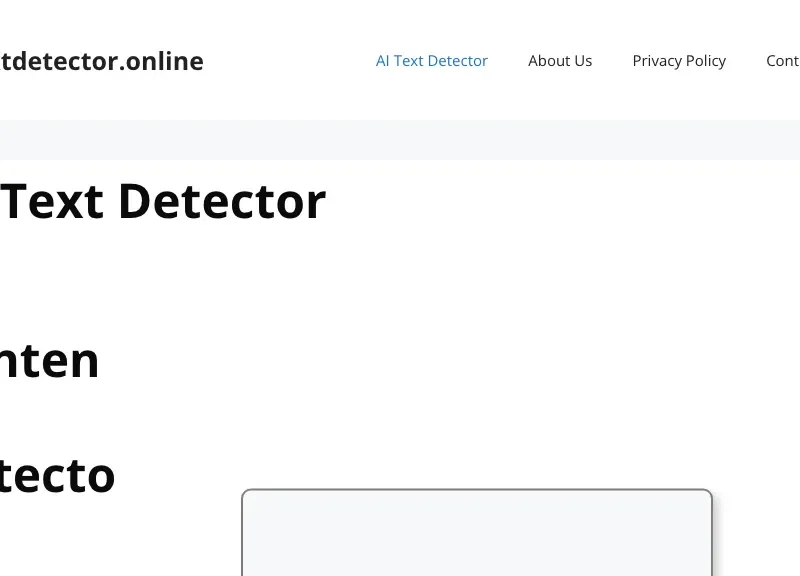Viewport: 800px width, 576px height.
Task: Open the partially visible Contact menu item
Action: click(783, 61)
